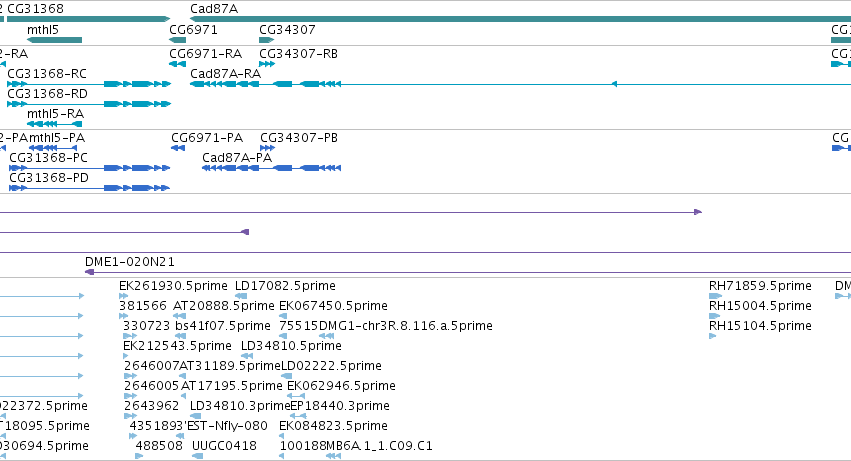The image size is (851, 461).
Task: Click the teal CG34307 gene arrow
Action: [266, 40]
